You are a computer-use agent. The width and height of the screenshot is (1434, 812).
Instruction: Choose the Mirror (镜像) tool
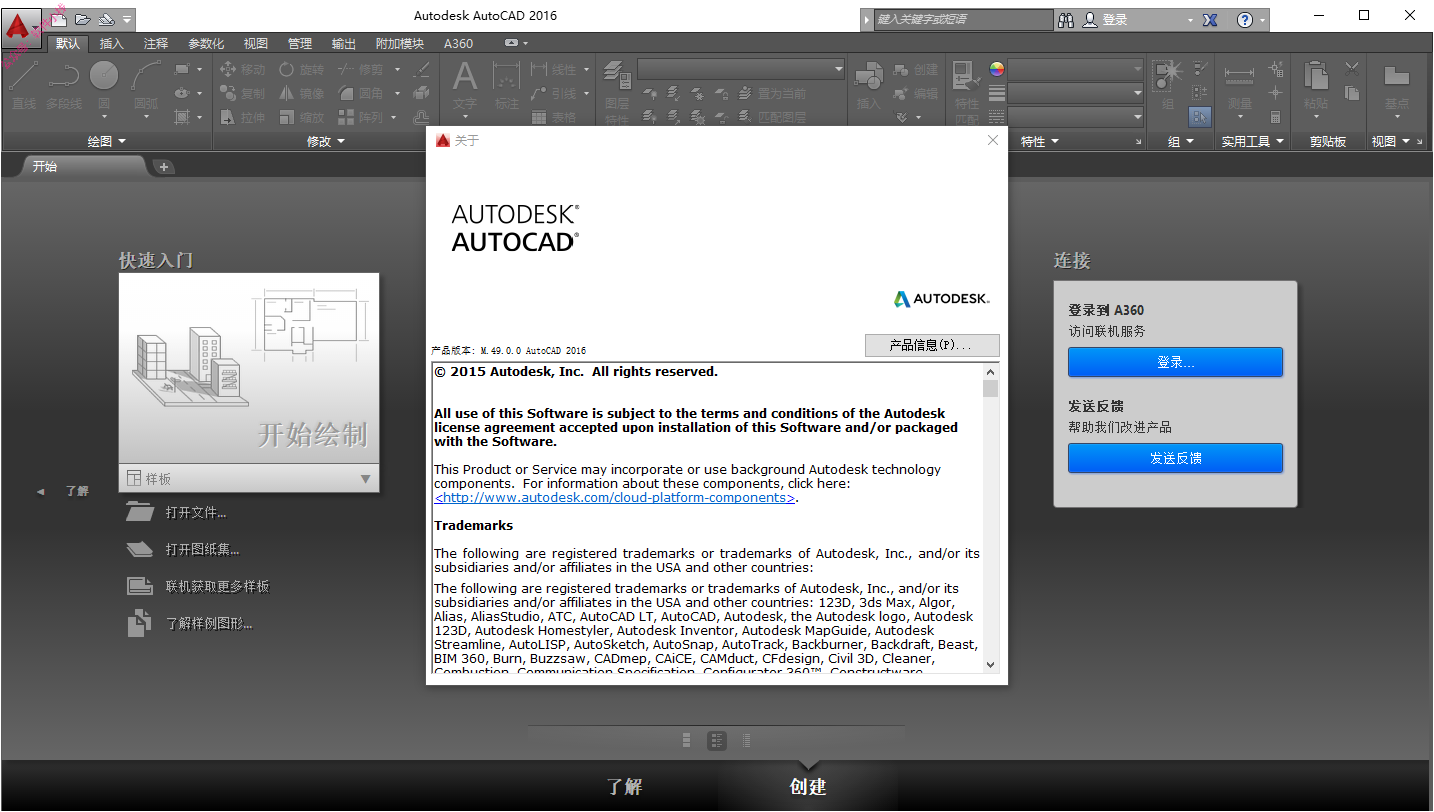[302, 93]
